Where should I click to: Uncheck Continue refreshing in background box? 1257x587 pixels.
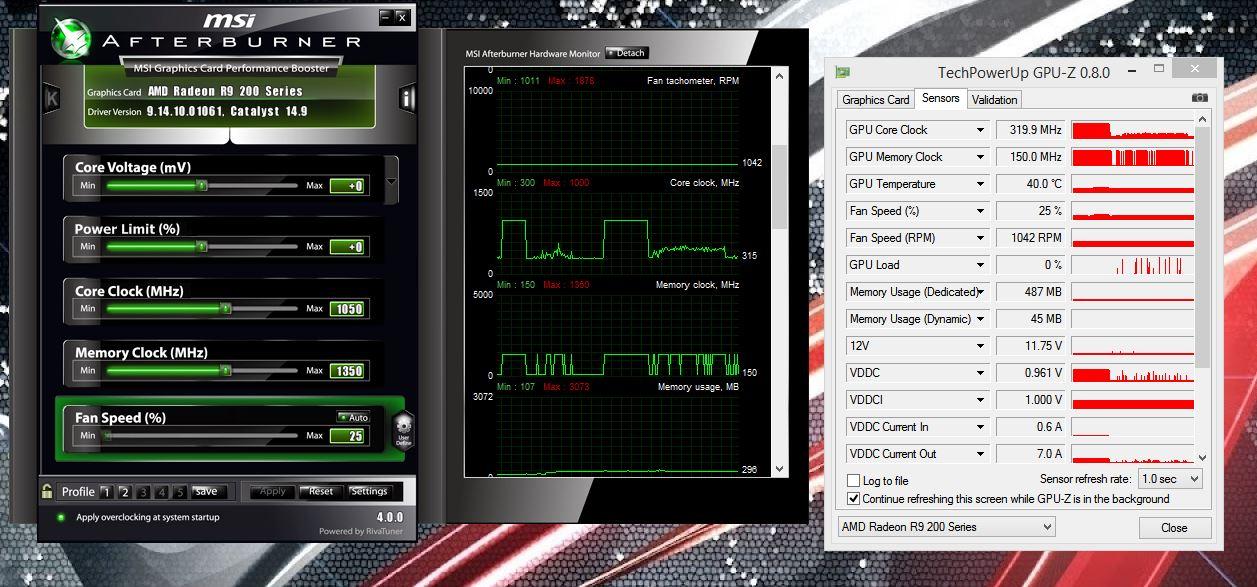pyautogui.click(x=853, y=498)
